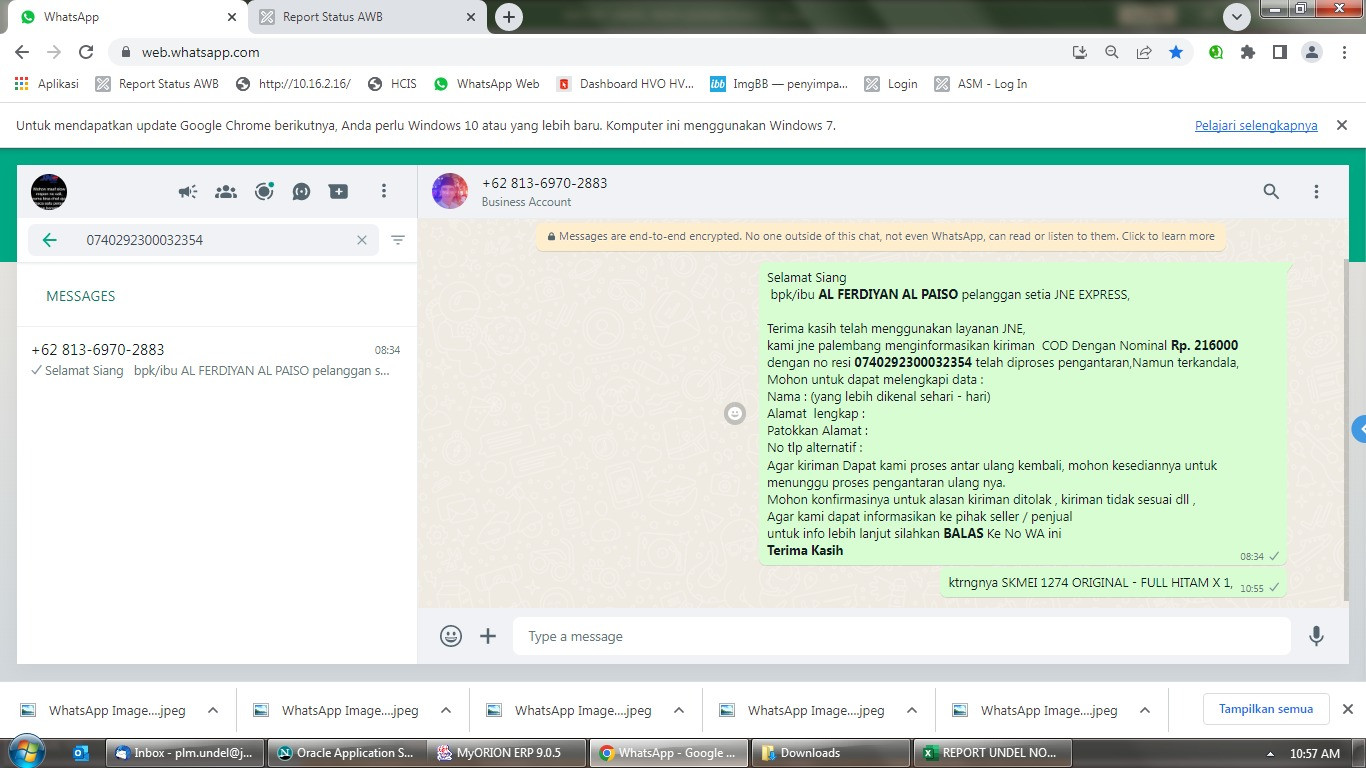Open the Login bookmark
1366x768 pixels.
pos(891,84)
